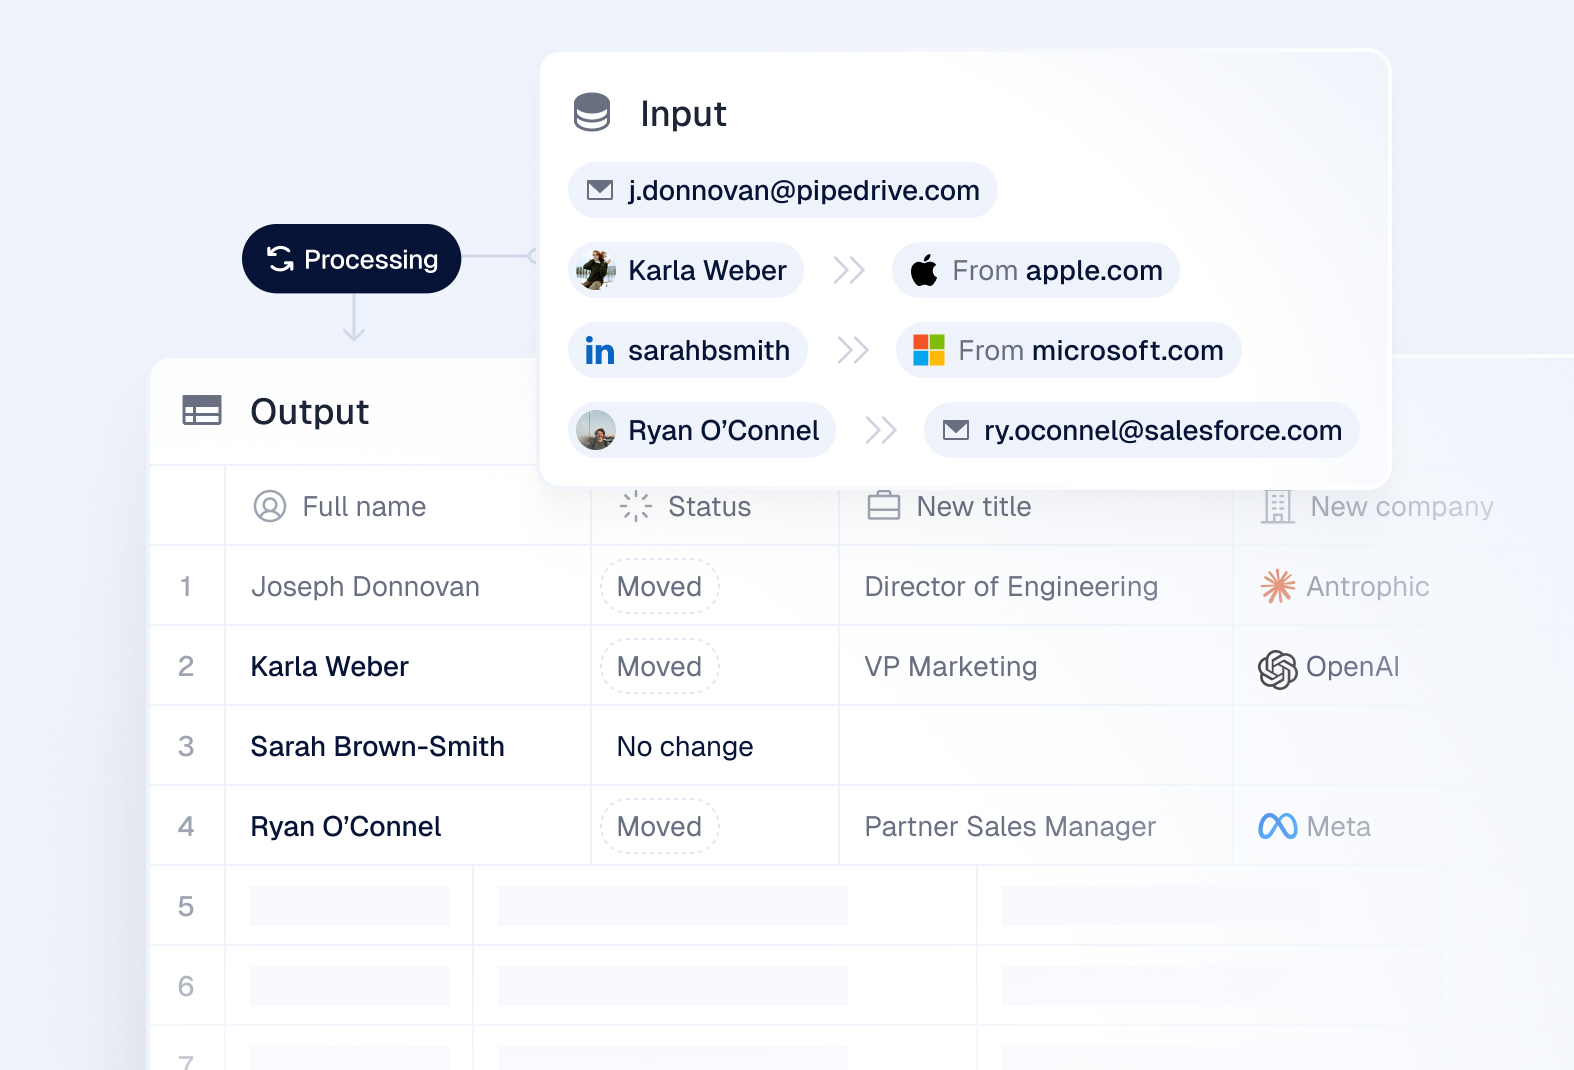
Task: Click the briefcase icon in New title header
Action: click(884, 506)
